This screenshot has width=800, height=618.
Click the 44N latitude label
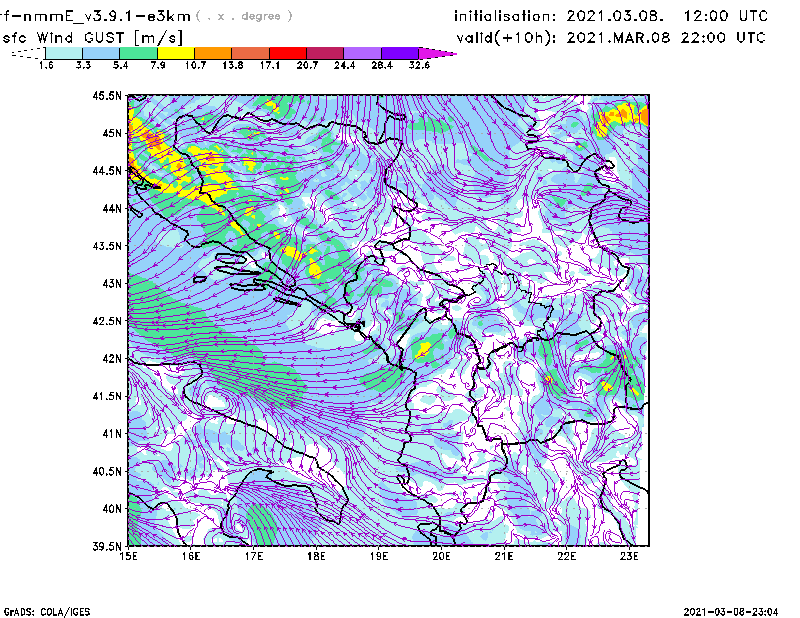(112, 208)
